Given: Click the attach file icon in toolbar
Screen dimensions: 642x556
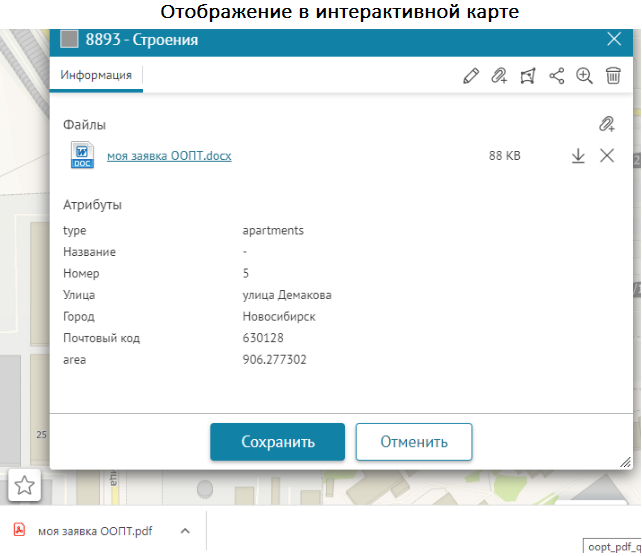Looking at the screenshot, I should 499,76.
